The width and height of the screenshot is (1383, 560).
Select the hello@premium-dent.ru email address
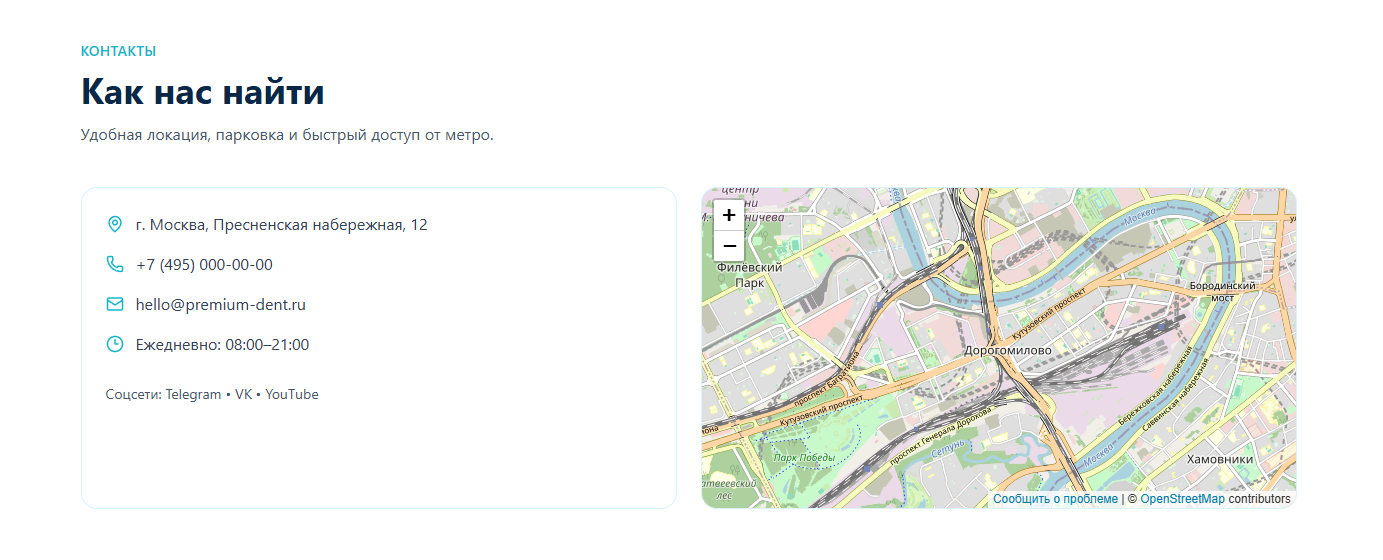click(x=221, y=304)
